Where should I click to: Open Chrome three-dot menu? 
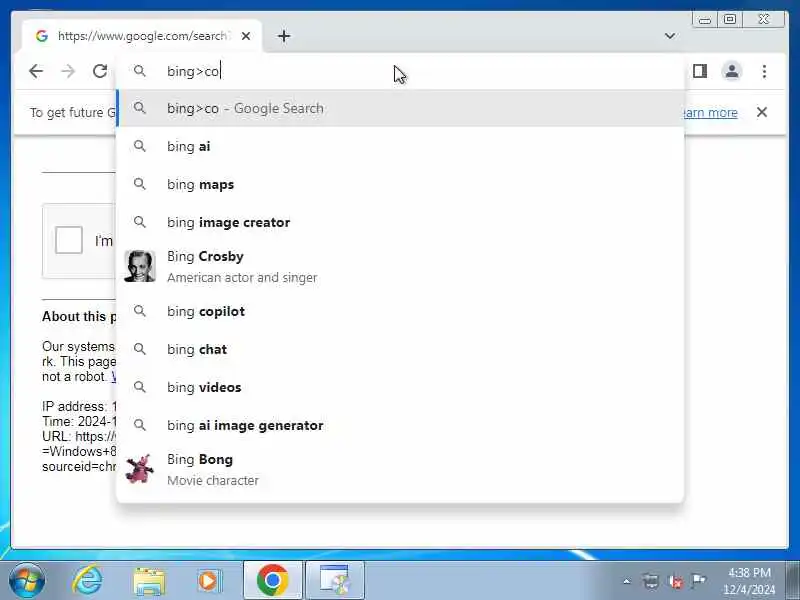[764, 71]
